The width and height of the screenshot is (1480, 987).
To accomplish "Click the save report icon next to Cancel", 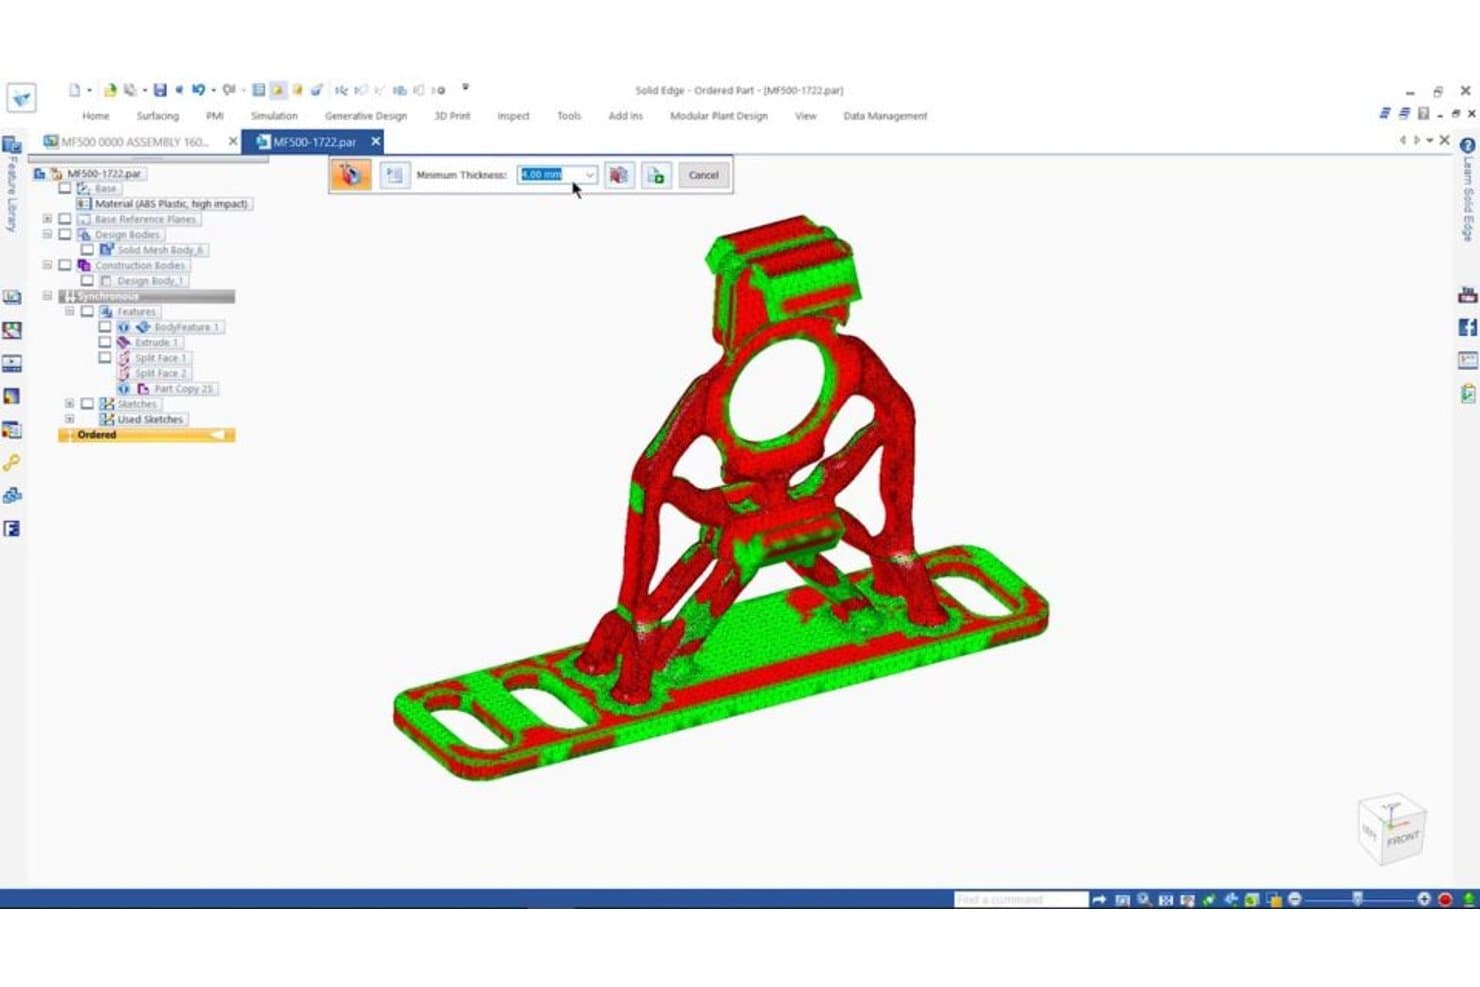I will (x=656, y=175).
